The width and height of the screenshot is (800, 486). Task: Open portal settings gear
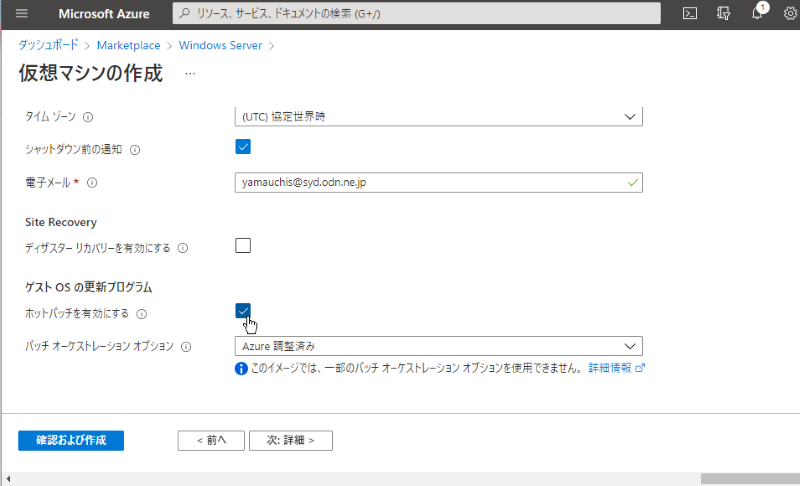790,13
